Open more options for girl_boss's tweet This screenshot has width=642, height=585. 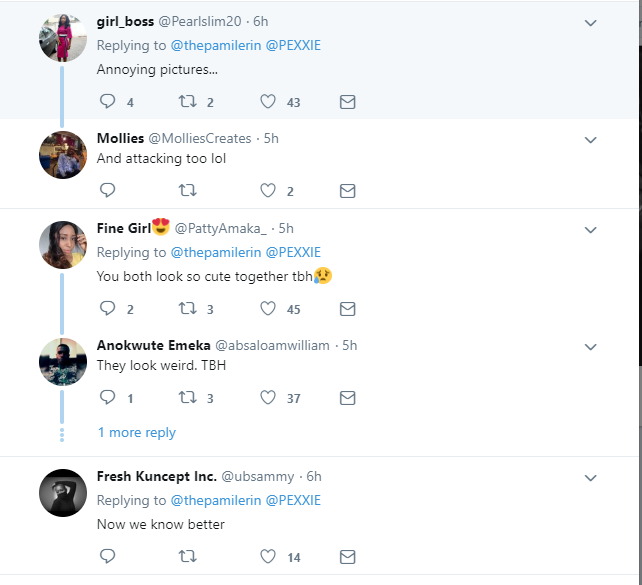(590, 23)
